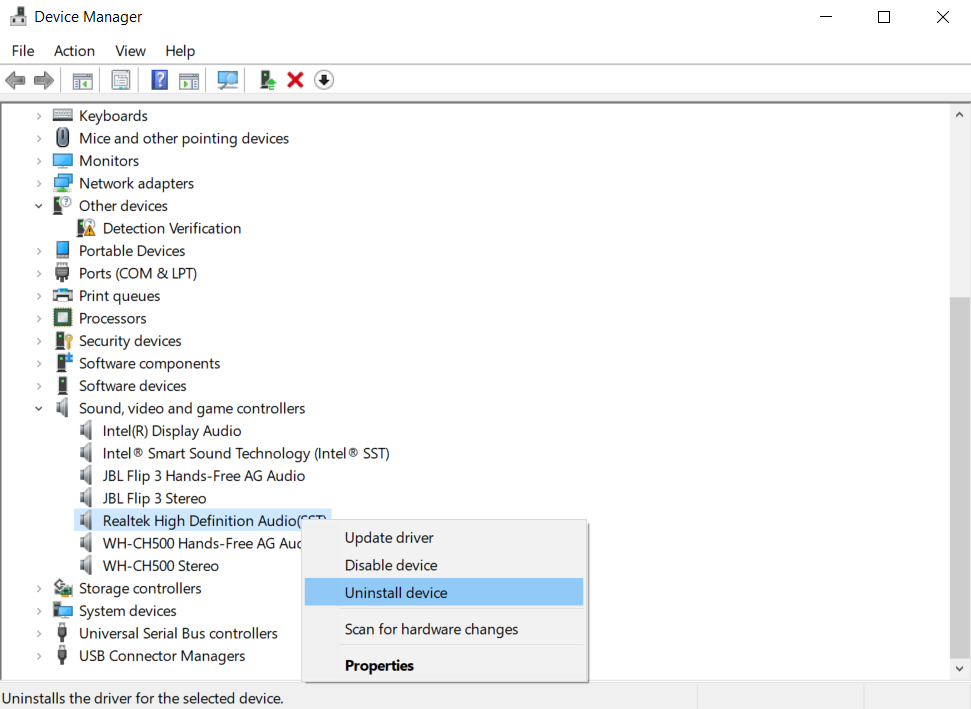Select JBL Flip 3 Hands-Free AG Audio
Viewport: 971px width, 709px height.
204,476
